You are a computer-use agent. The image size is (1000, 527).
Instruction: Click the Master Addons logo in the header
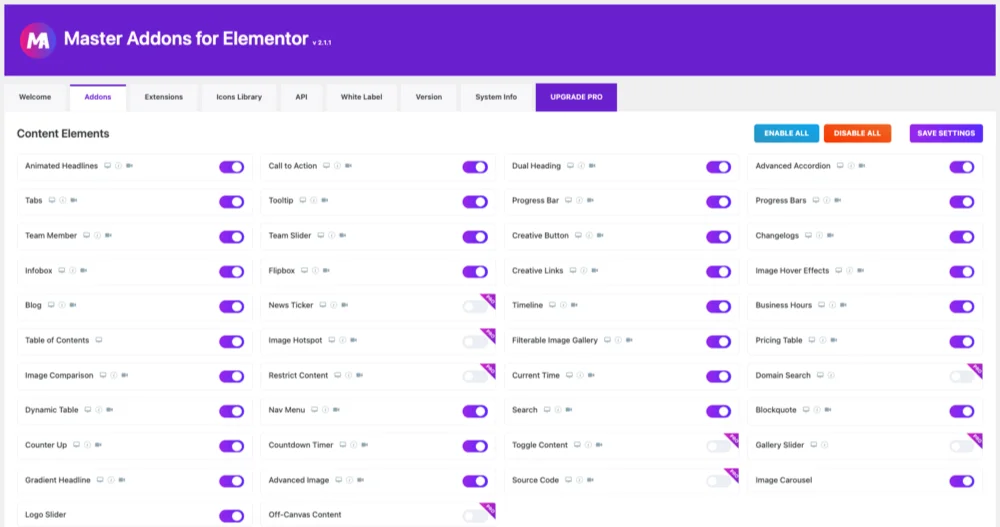point(38,40)
